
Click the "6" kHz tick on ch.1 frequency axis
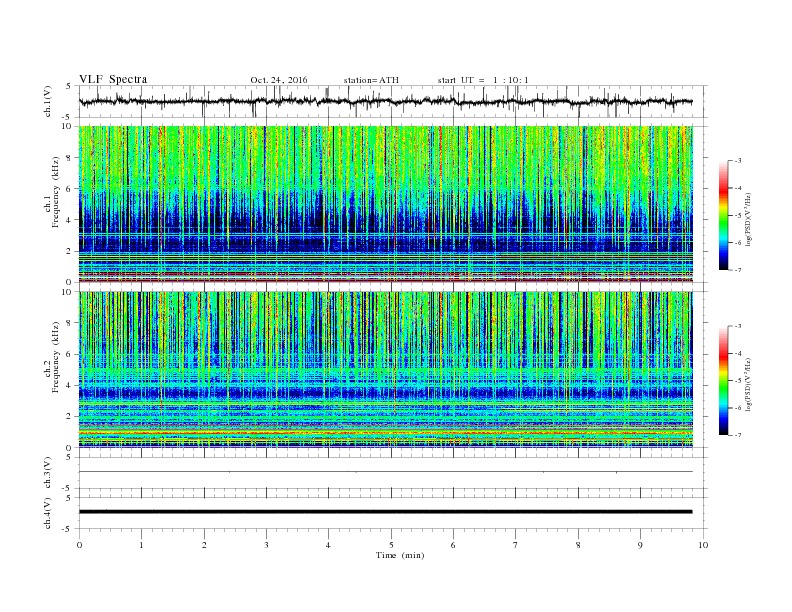pyautogui.click(x=70, y=189)
